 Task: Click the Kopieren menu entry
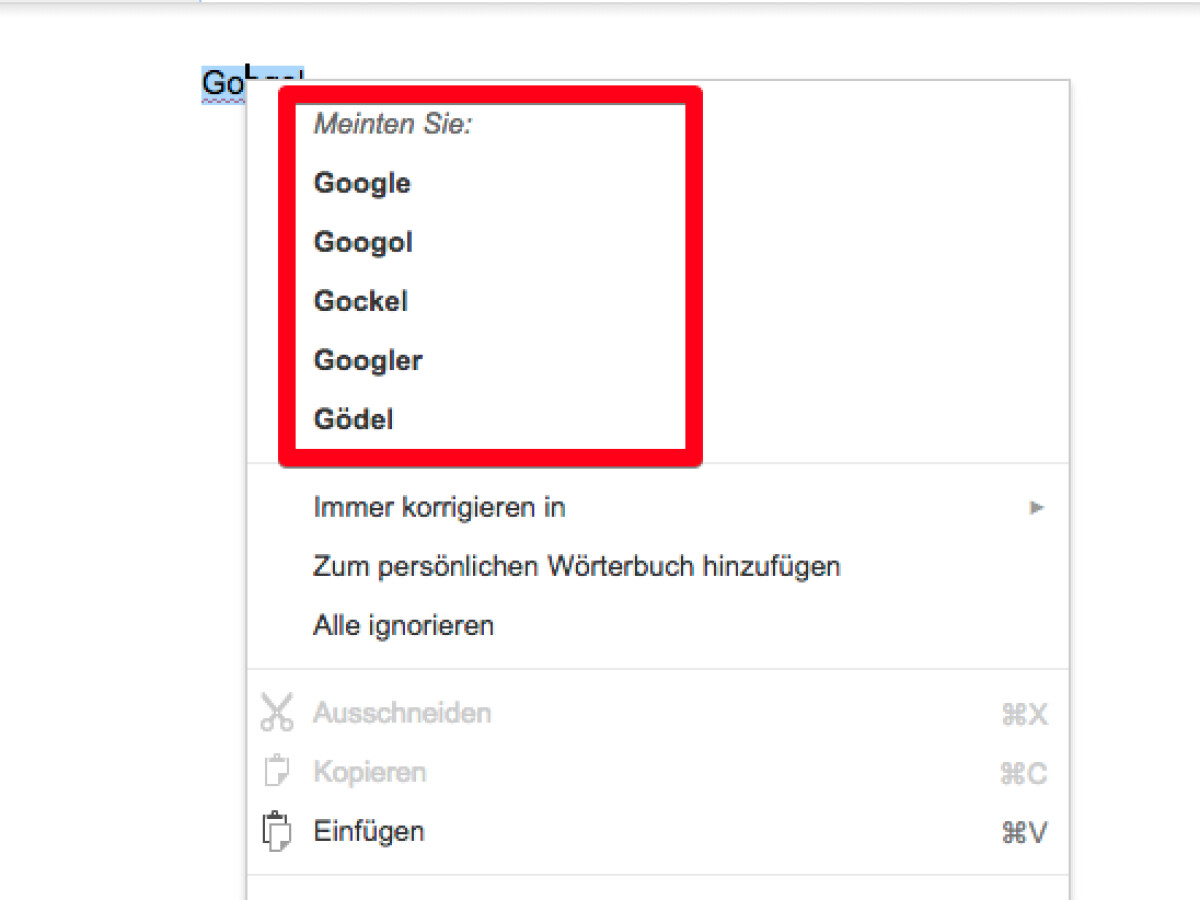click(x=658, y=773)
